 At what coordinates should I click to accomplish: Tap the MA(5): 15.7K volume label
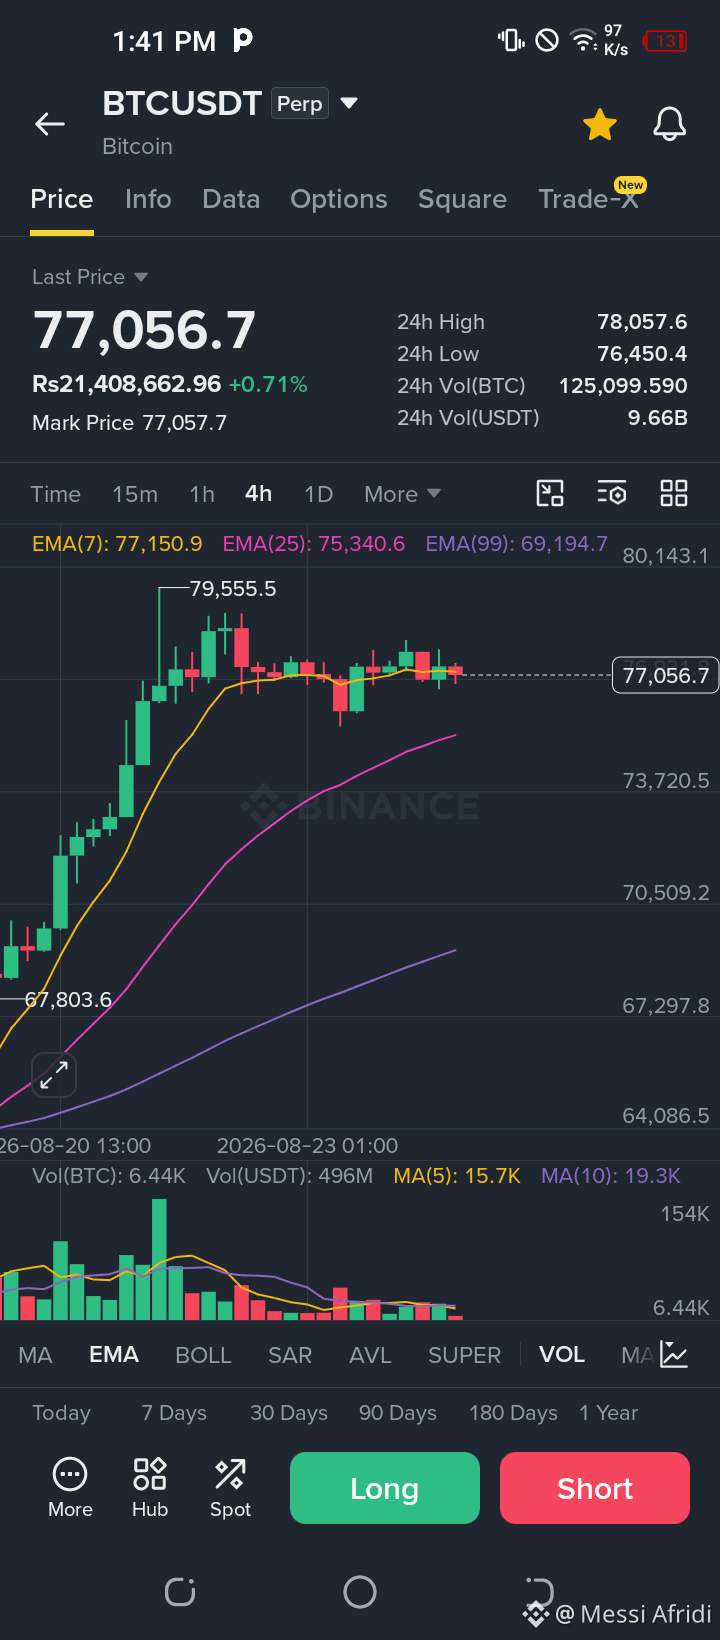coord(457,1176)
